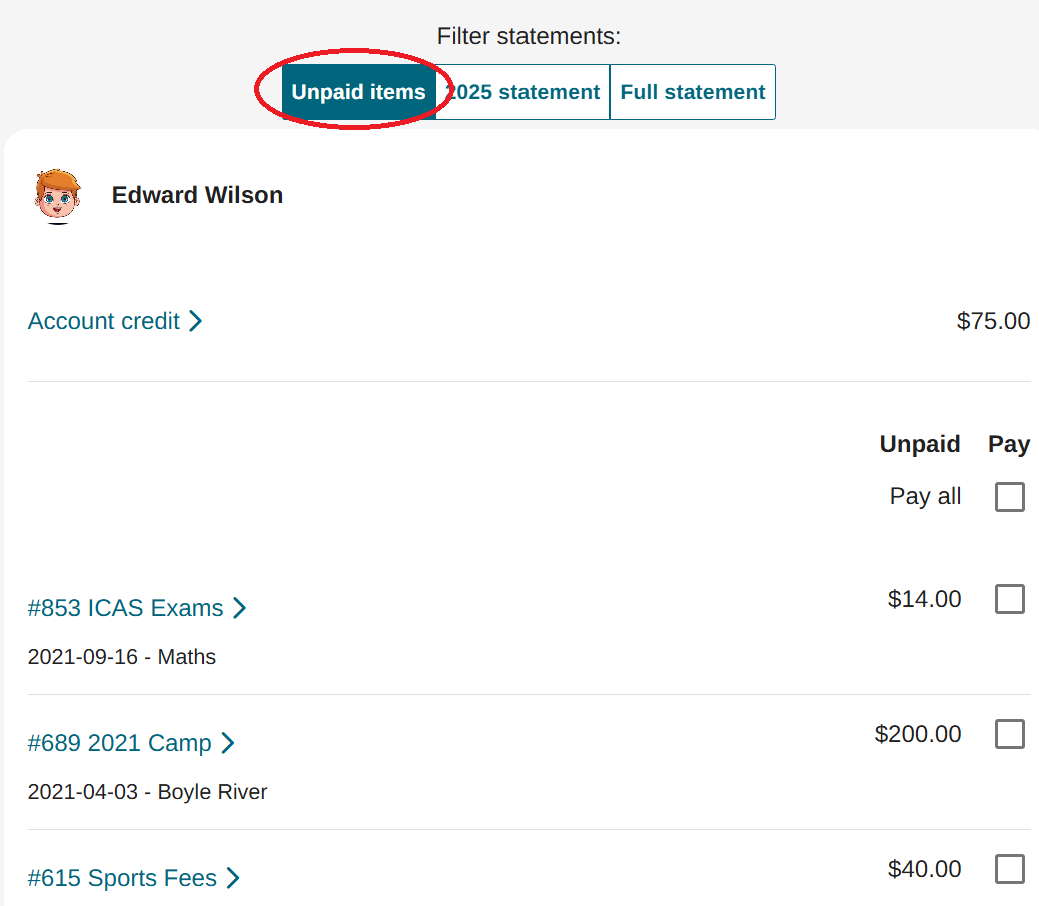Image resolution: width=1039 pixels, height=906 pixels.
Task: Click the chevron next to Account credit
Action: pos(196,321)
